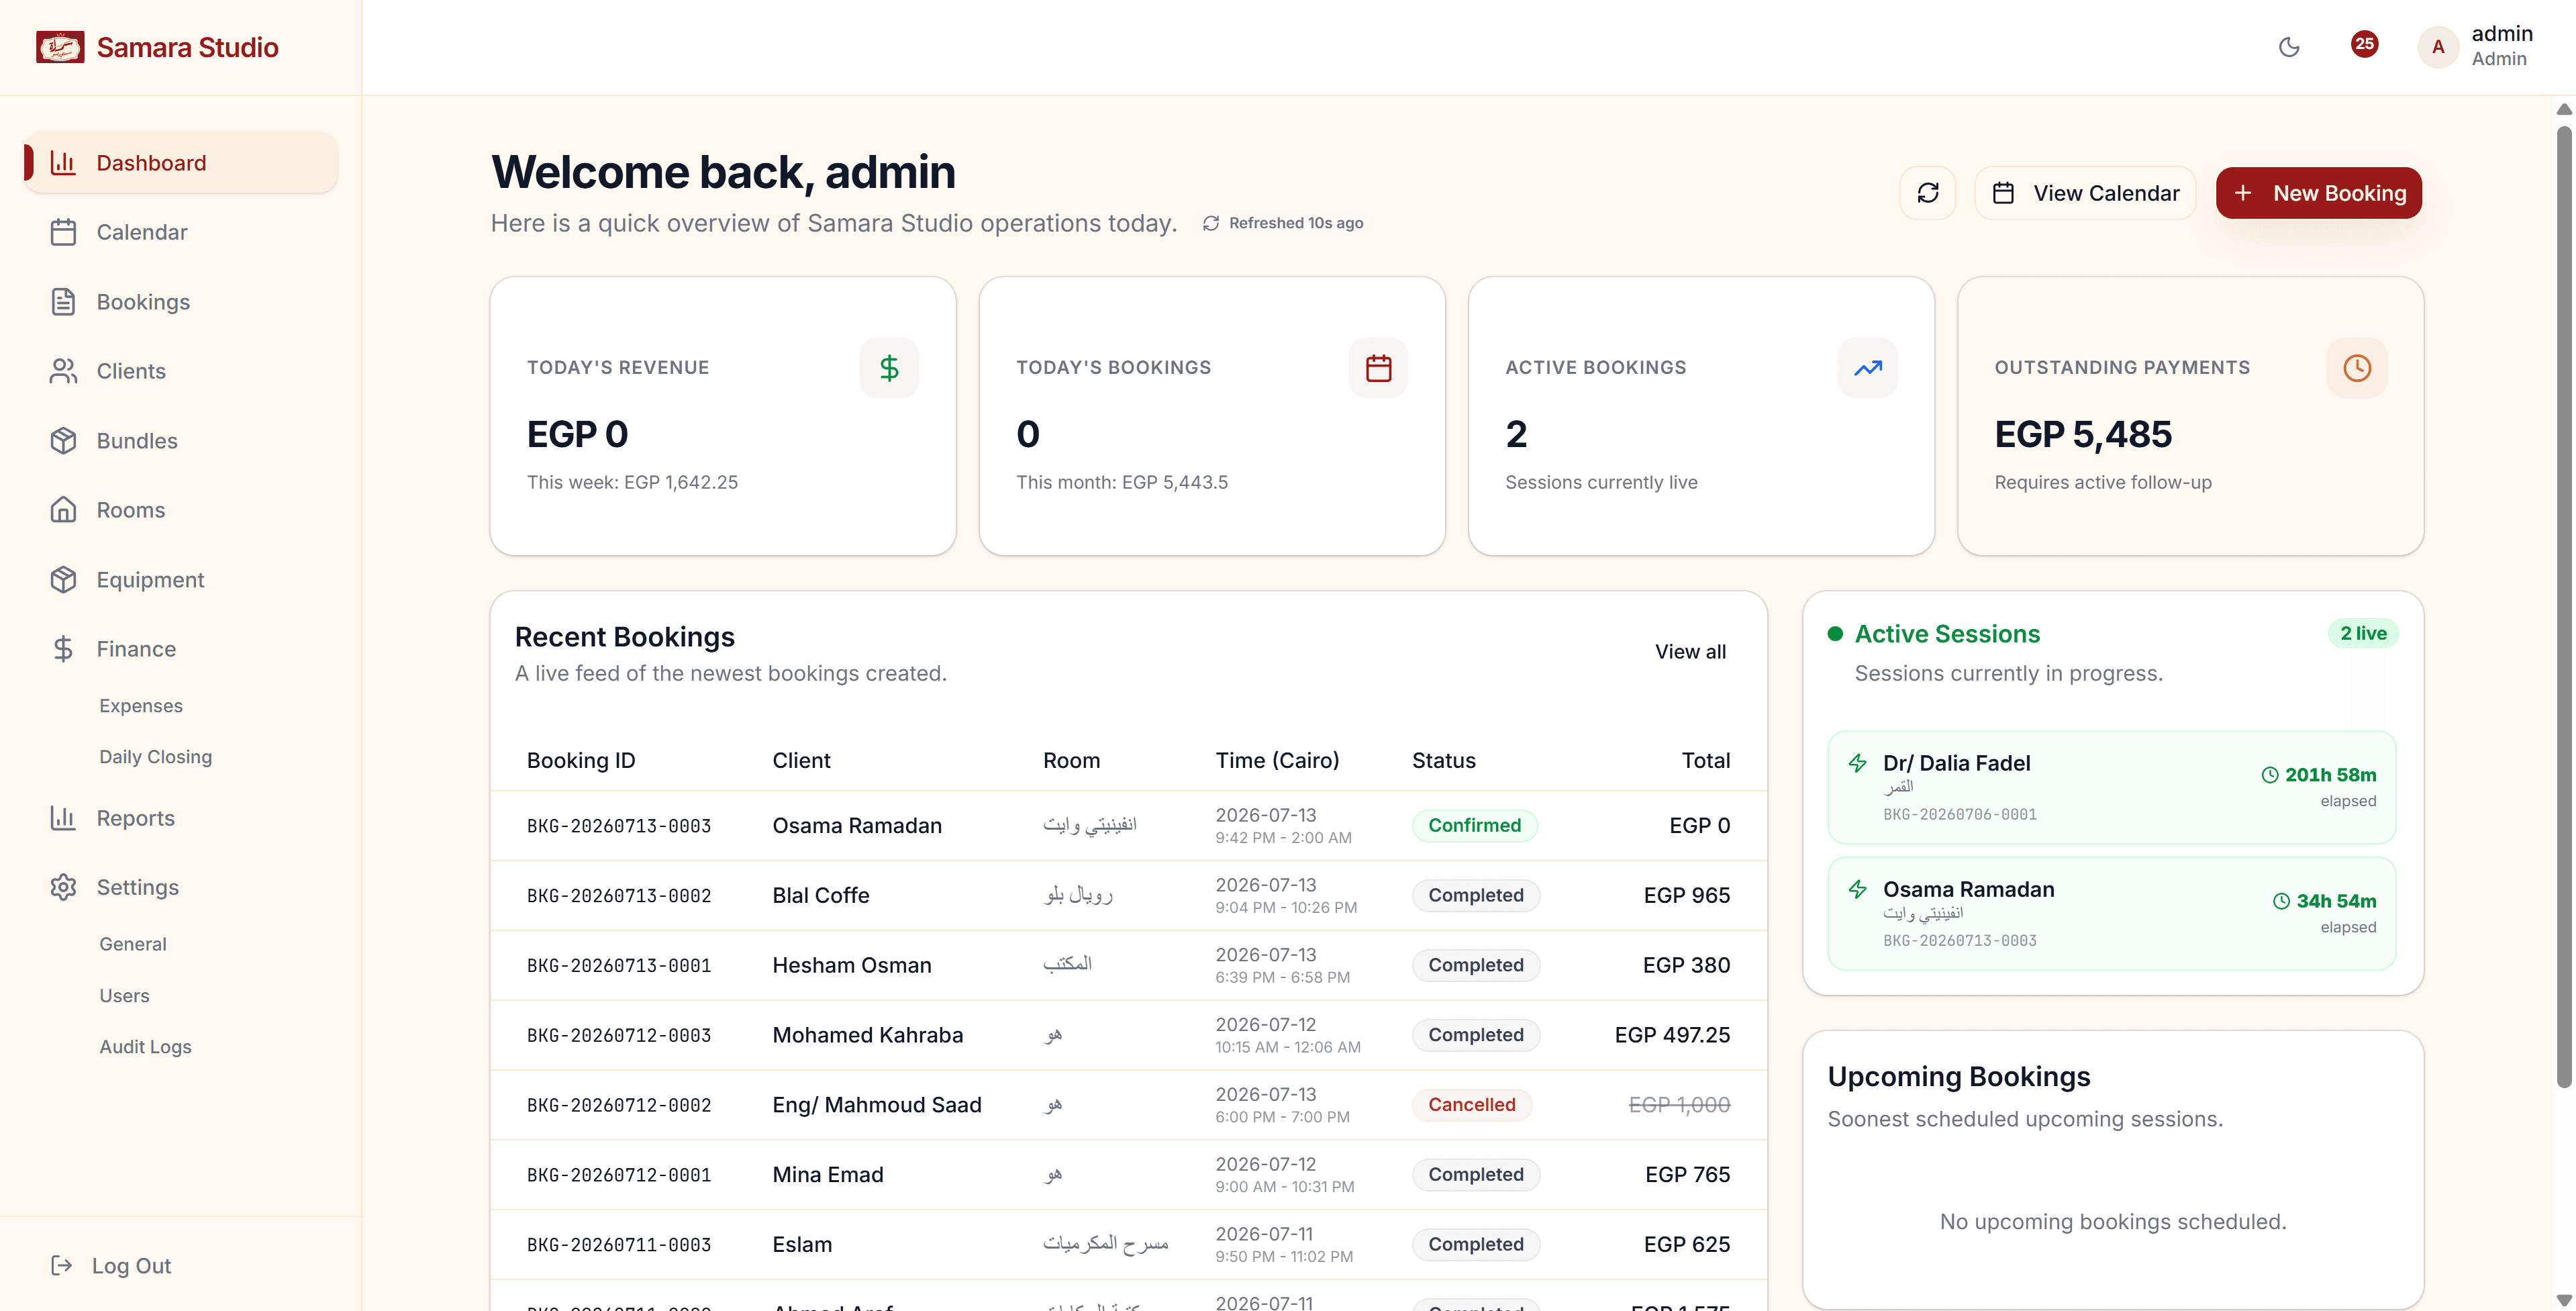This screenshot has width=2576, height=1311.
Task: Click the Clients people sidebar icon
Action: click(63, 371)
